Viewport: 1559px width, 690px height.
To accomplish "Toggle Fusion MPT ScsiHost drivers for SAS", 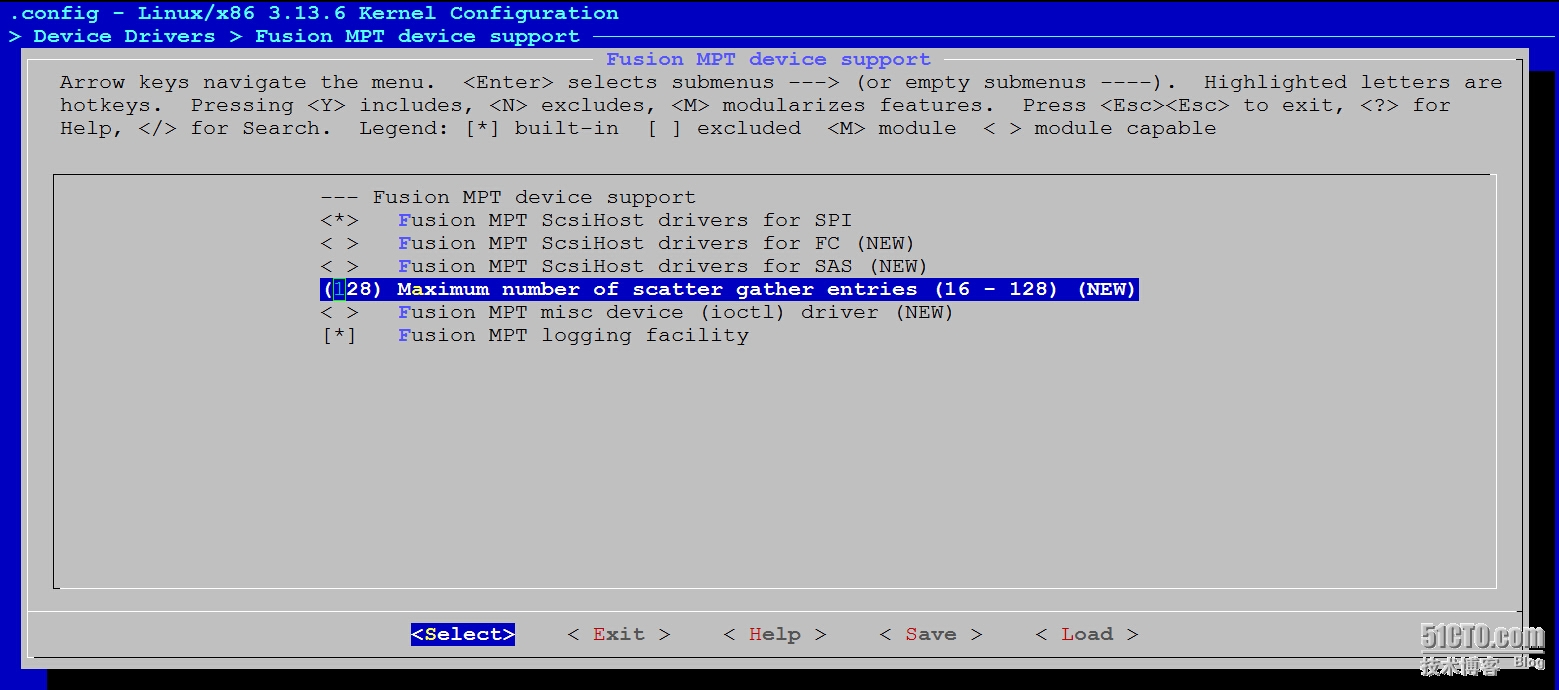I will 624,266.
